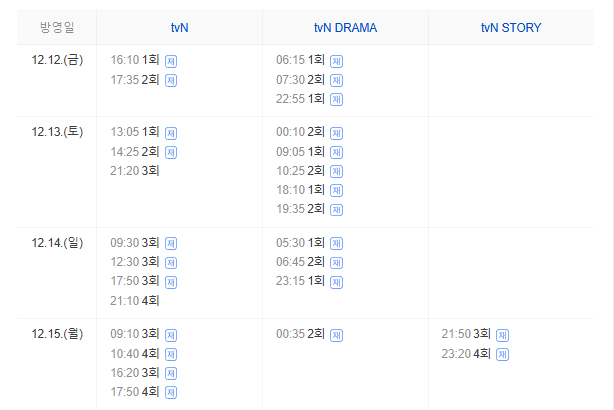Click rerun badge beside 12.15 tvN 17:50 4회
Viewport: 614px width, 410px height.
(x=171, y=392)
